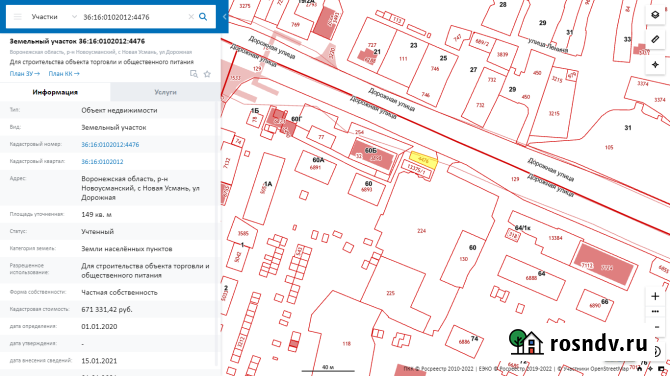Activate the locate-me crosshair tool
This screenshot has width=670, height=376.
pos(655,65)
